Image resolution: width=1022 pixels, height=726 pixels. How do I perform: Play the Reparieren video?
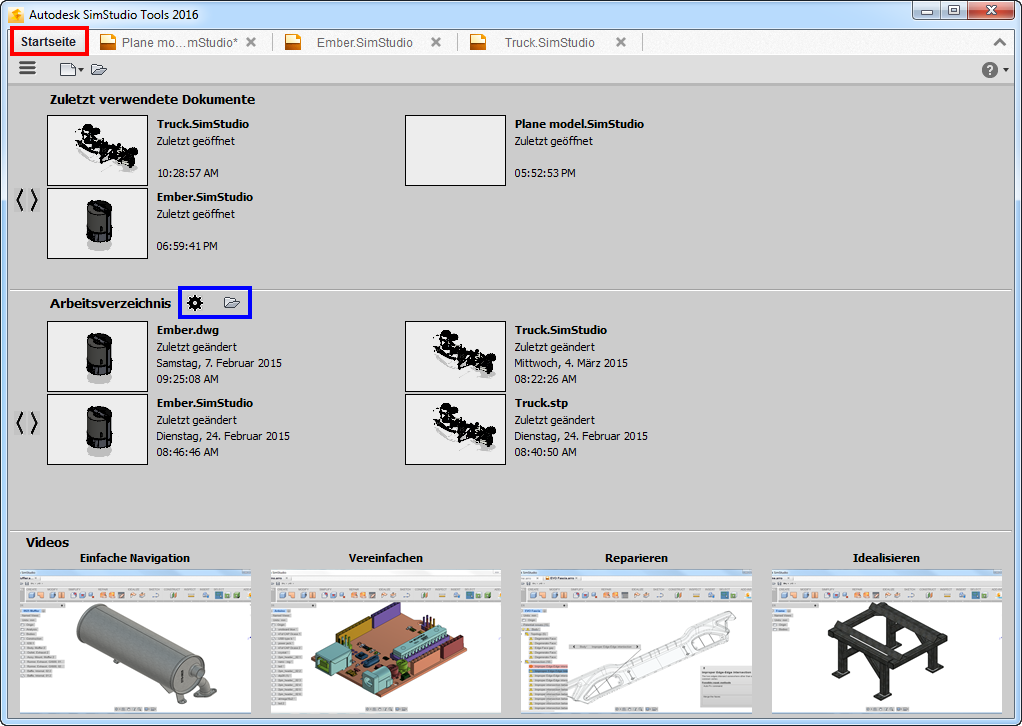pos(636,641)
